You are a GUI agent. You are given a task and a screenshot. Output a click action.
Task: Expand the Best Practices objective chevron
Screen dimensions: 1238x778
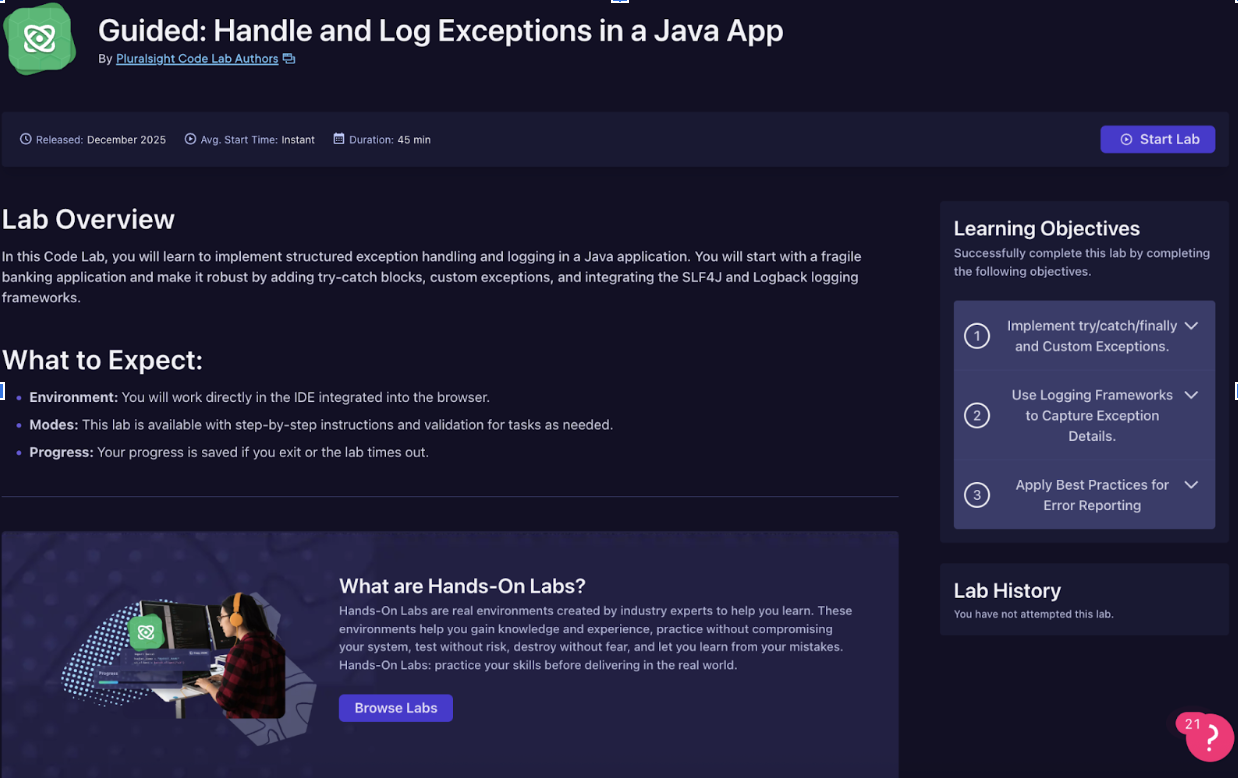click(1191, 485)
